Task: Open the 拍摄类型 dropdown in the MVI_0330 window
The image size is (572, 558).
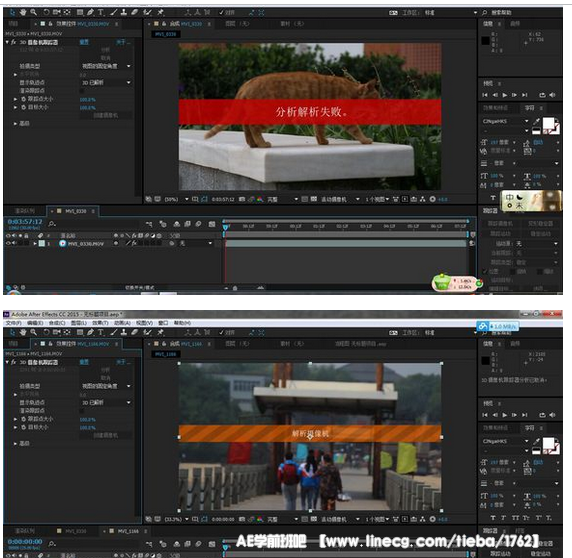Action: pos(106,66)
